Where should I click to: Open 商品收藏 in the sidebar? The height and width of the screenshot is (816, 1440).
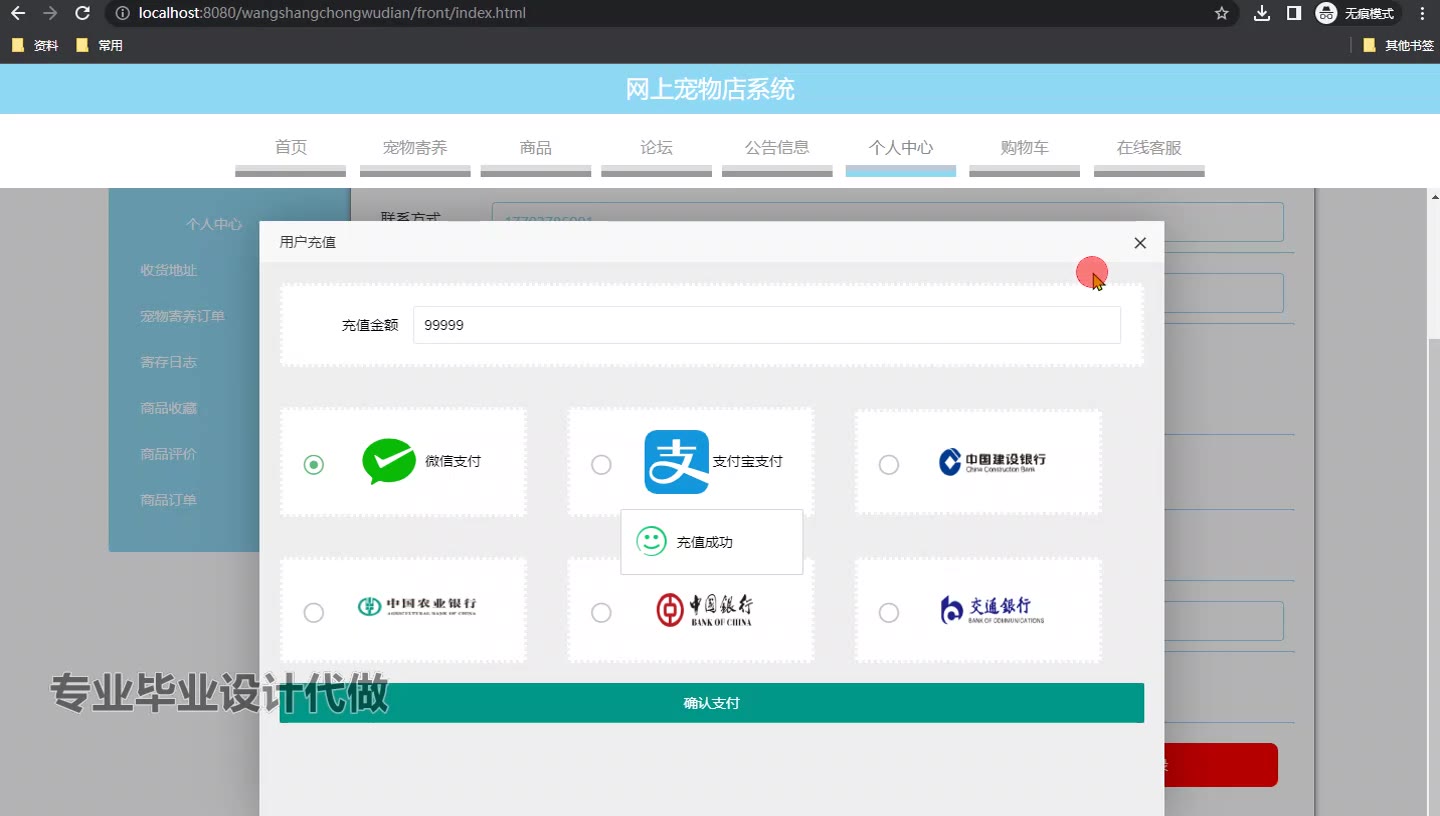pyautogui.click(x=169, y=408)
